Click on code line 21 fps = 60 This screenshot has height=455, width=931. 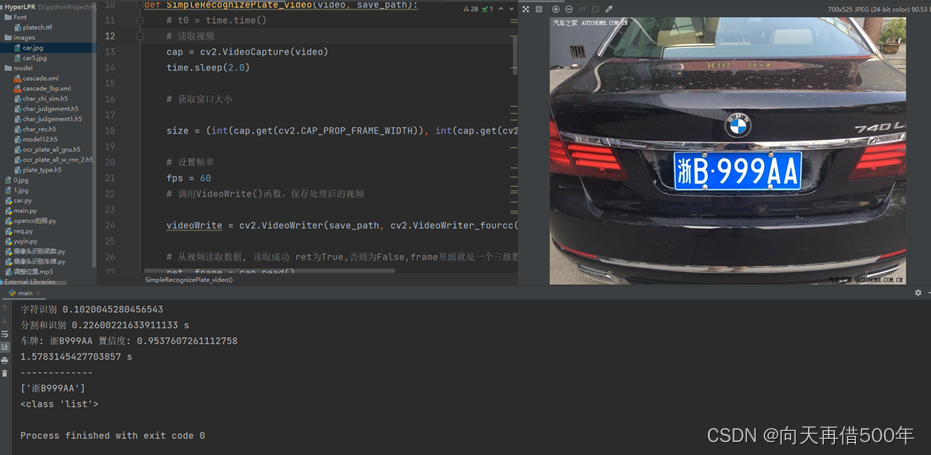point(189,178)
